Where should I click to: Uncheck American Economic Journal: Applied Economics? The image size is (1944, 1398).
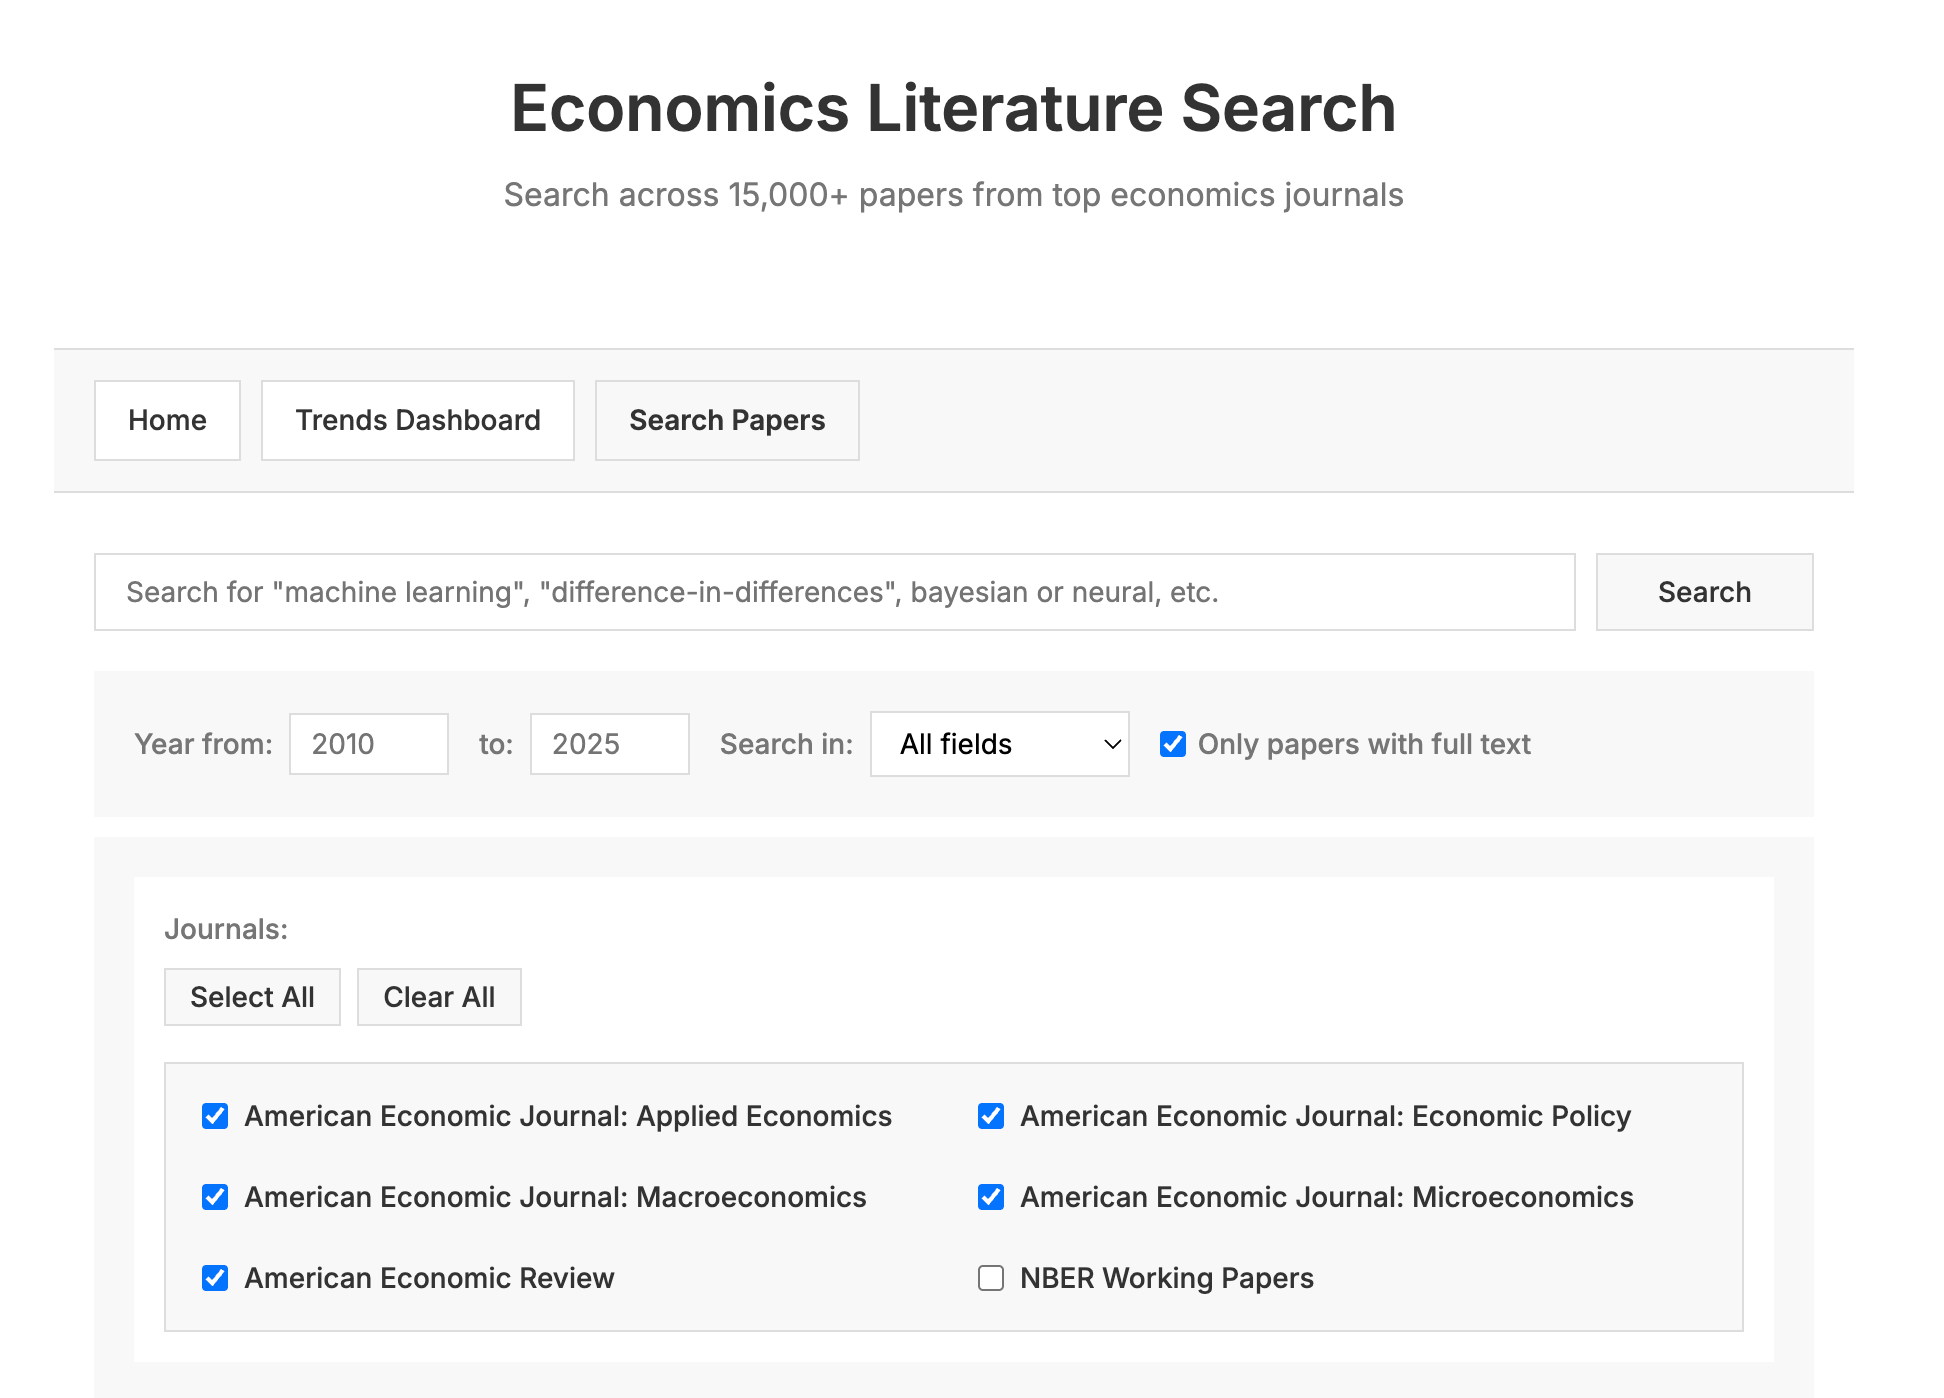[x=215, y=1117]
